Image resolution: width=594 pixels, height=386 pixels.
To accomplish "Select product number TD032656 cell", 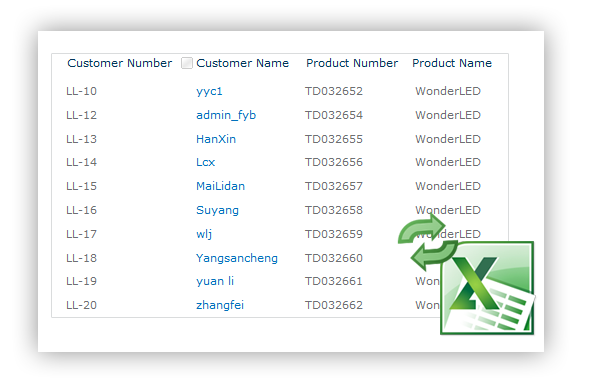I will (x=334, y=162).
